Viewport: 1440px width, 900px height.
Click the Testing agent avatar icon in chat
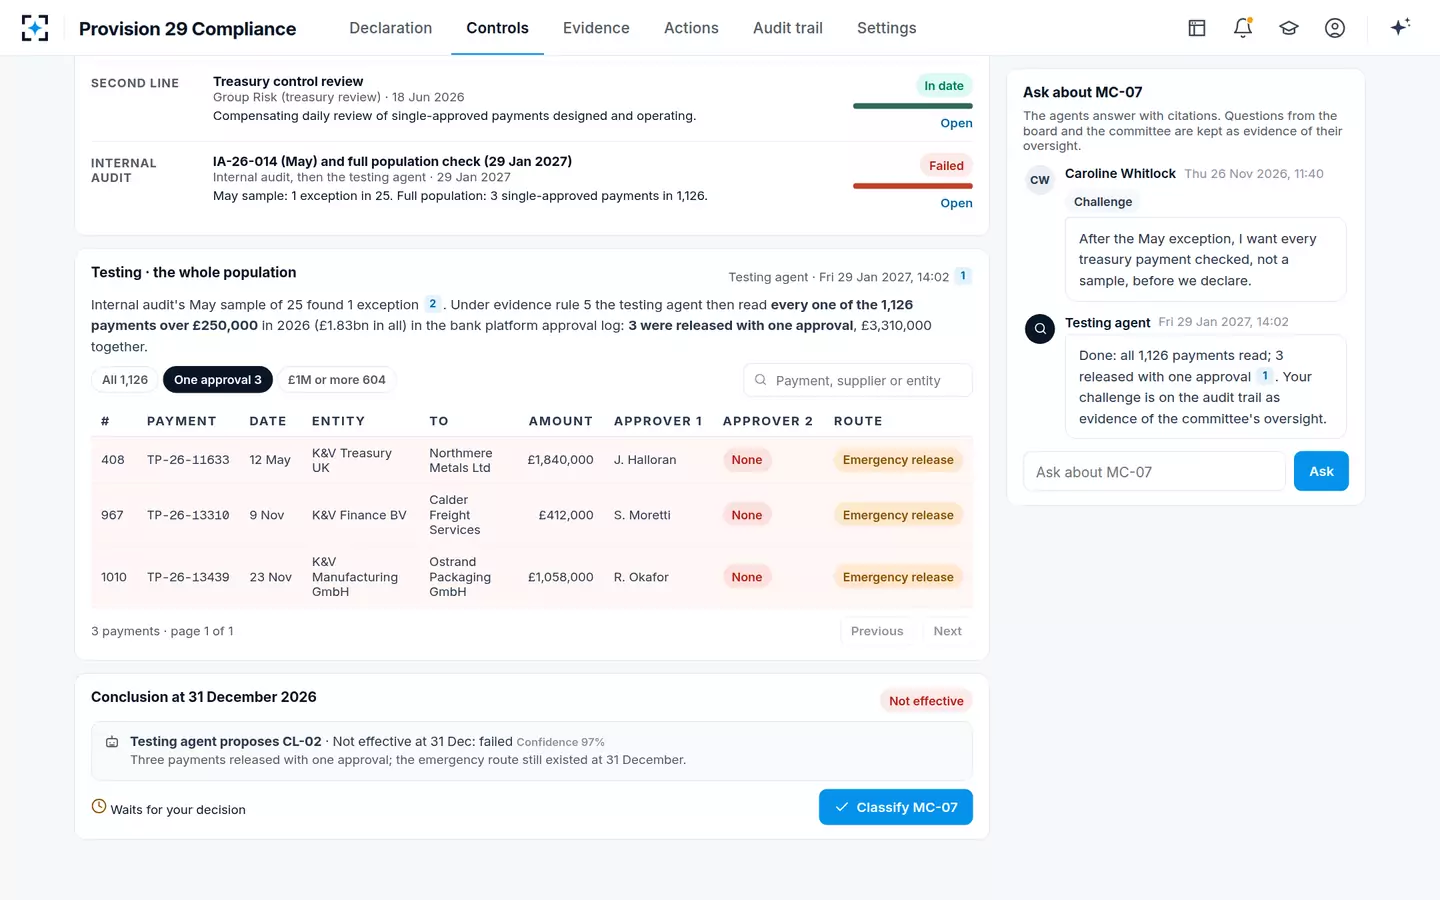(x=1040, y=328)
